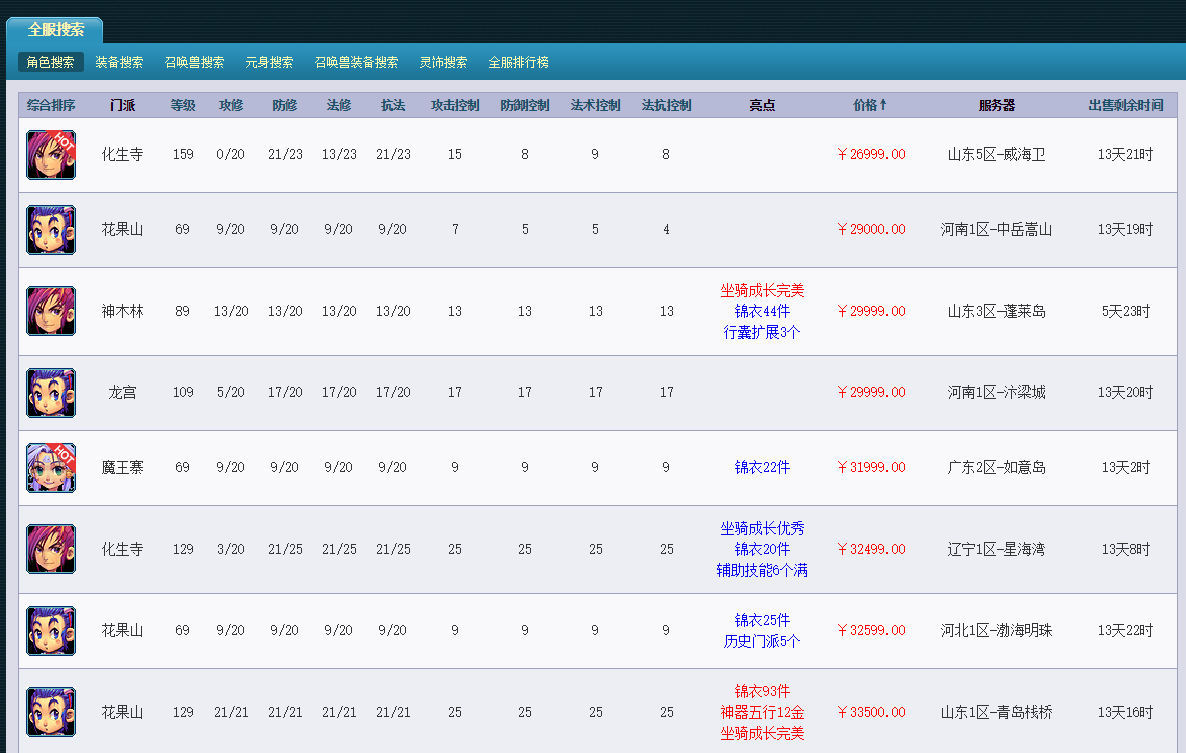Select the 龙宫 character avatar icon
This screenshot has height=753, width=1186.
(51, 393)
